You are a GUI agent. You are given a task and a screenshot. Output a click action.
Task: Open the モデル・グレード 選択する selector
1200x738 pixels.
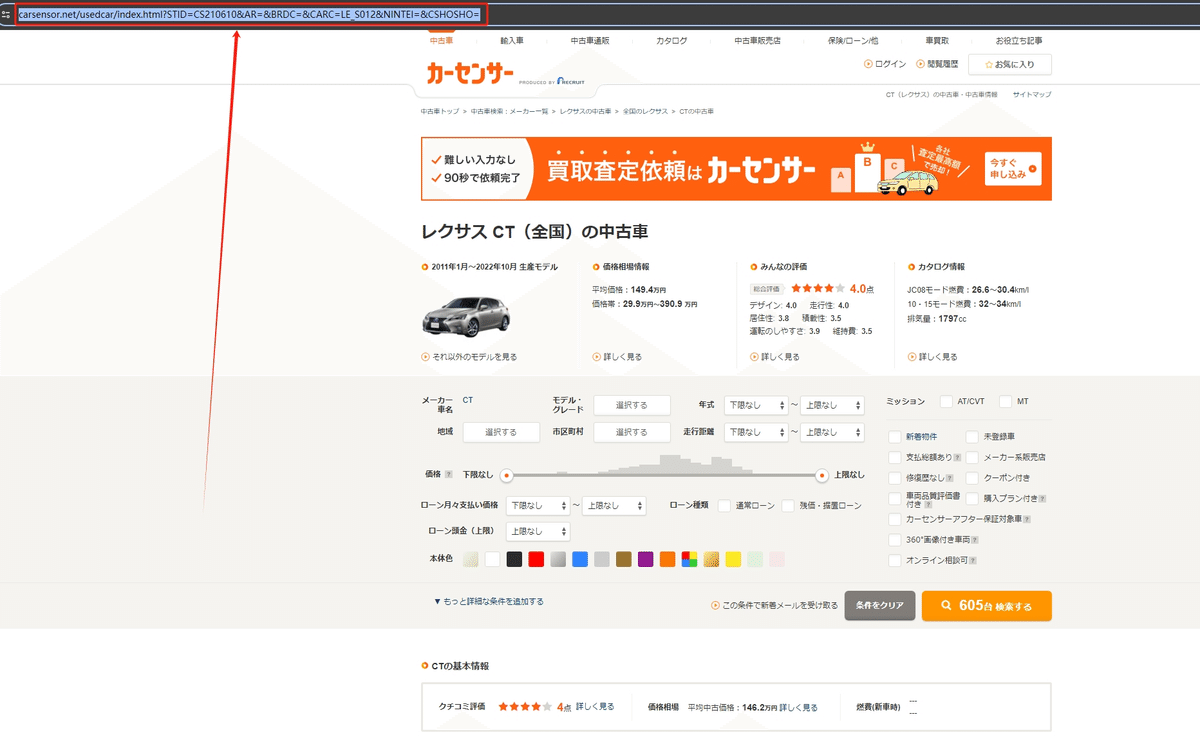[632, 405]
